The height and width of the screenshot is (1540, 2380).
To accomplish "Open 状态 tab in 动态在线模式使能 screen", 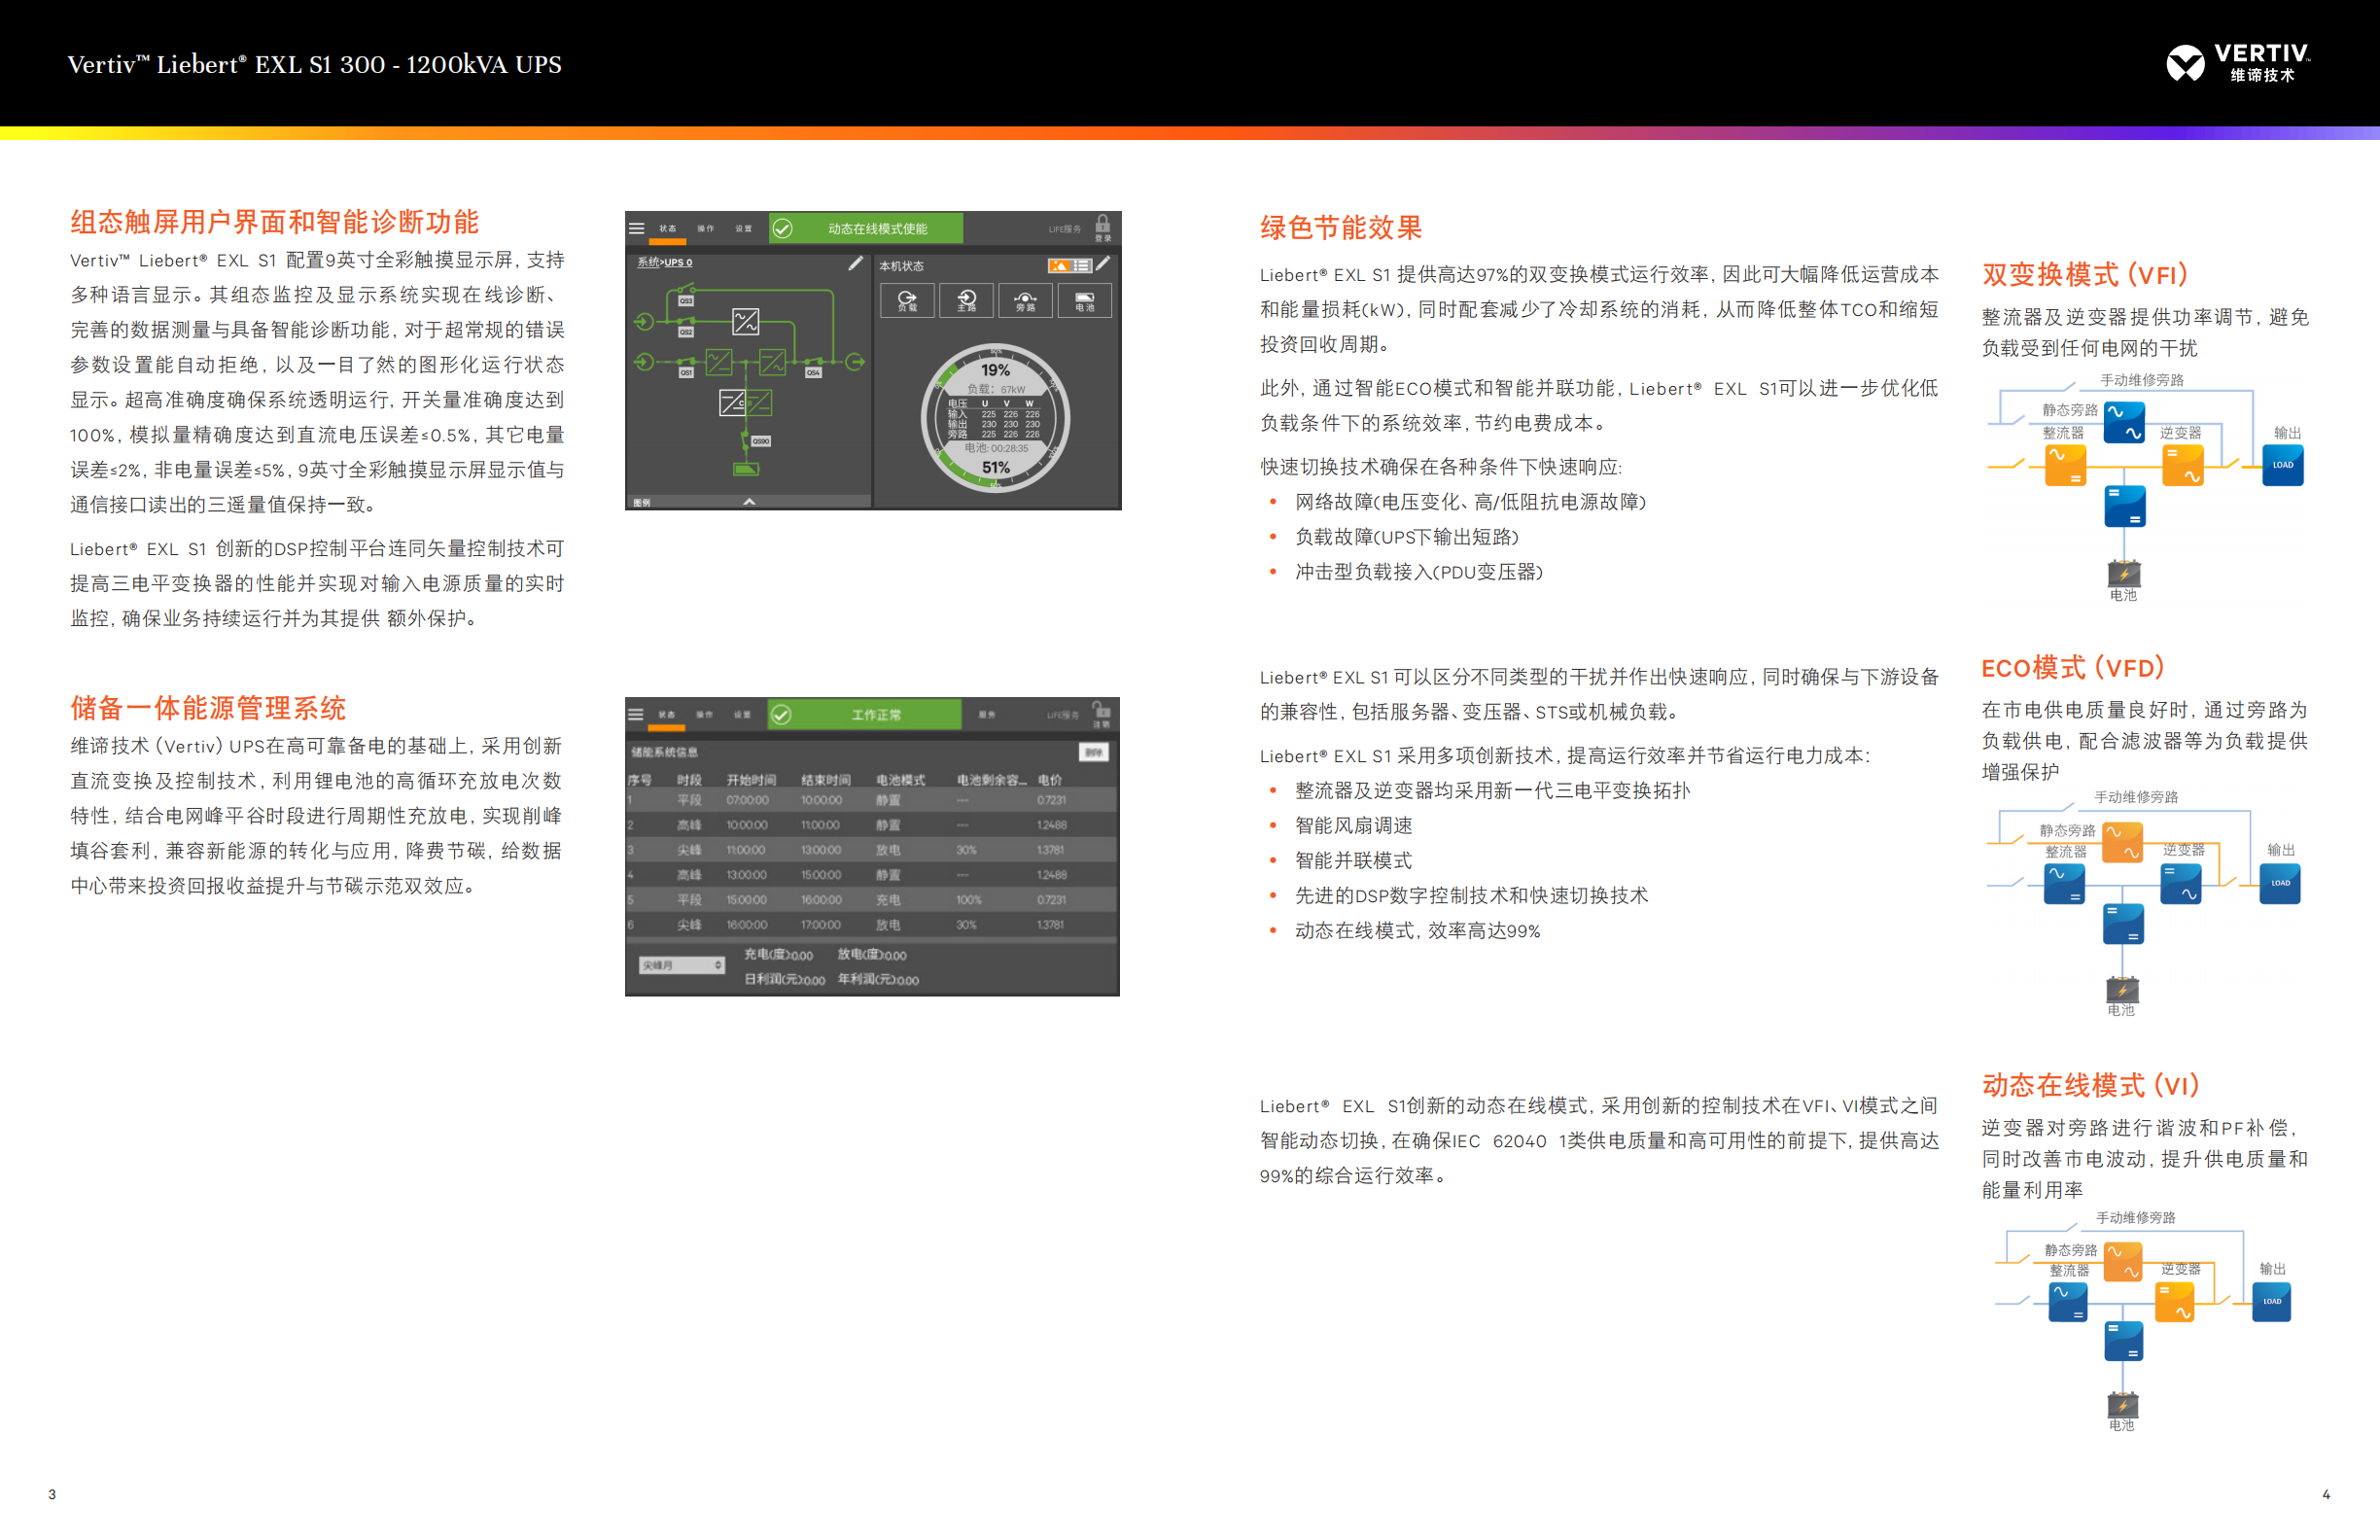I will pos(668,228).
